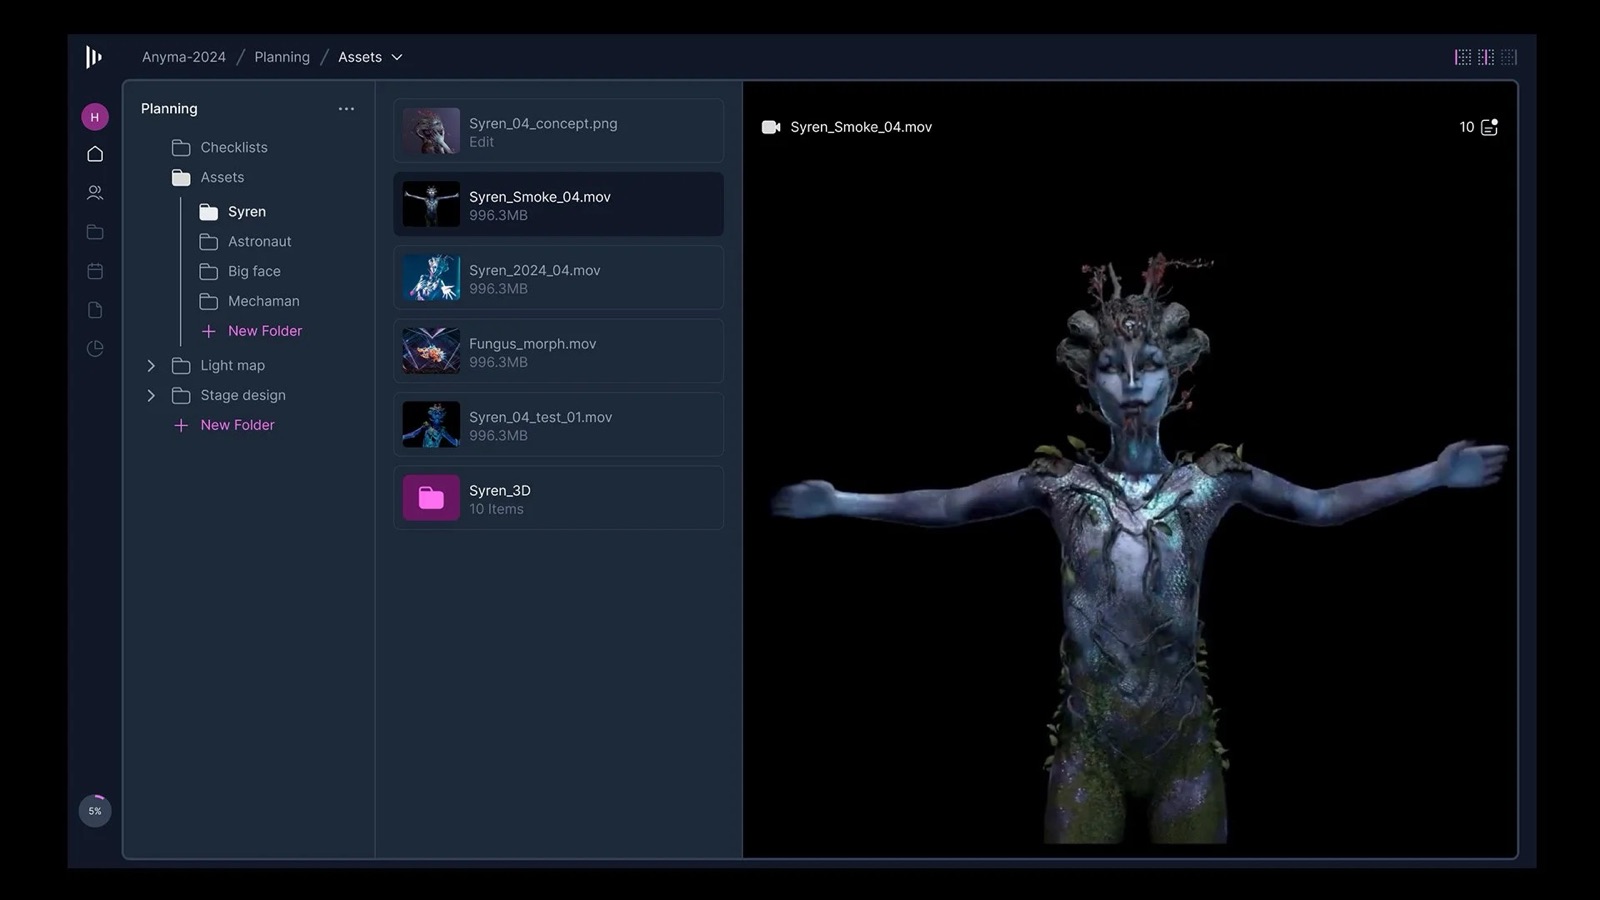Select the Big face subfolder
The height and width of the screenshot is (900, 1600).
(240, 272)
